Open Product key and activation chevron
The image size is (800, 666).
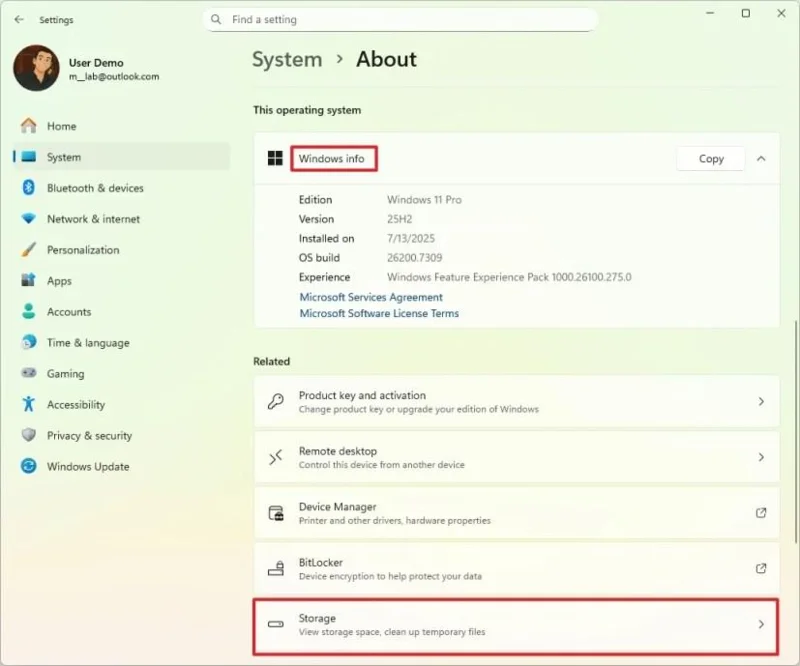(761, 402)
